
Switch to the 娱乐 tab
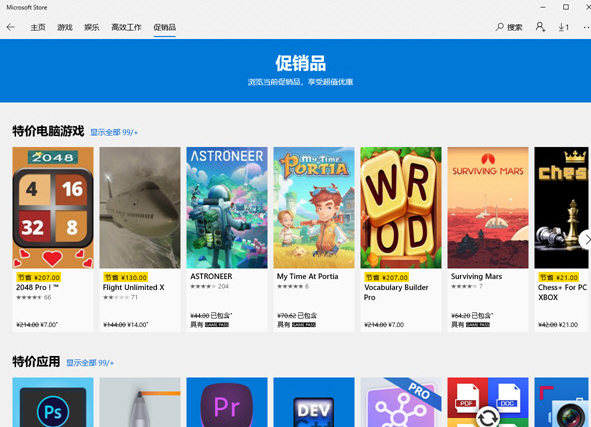[x=92, y=27]
